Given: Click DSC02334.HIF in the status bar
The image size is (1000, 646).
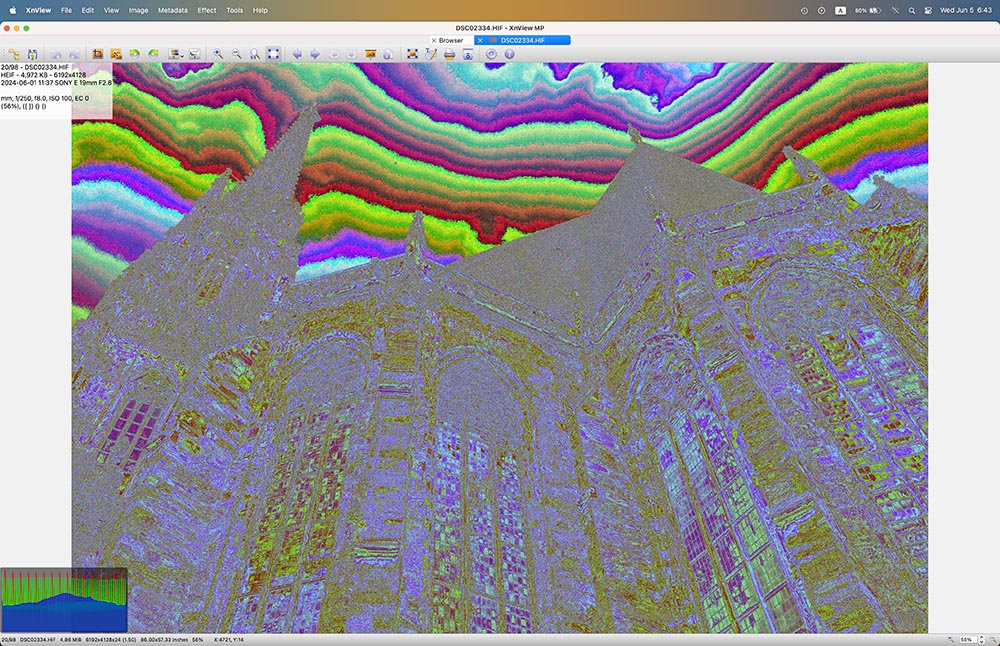Looking at the screenshot, I should (38, 639).
